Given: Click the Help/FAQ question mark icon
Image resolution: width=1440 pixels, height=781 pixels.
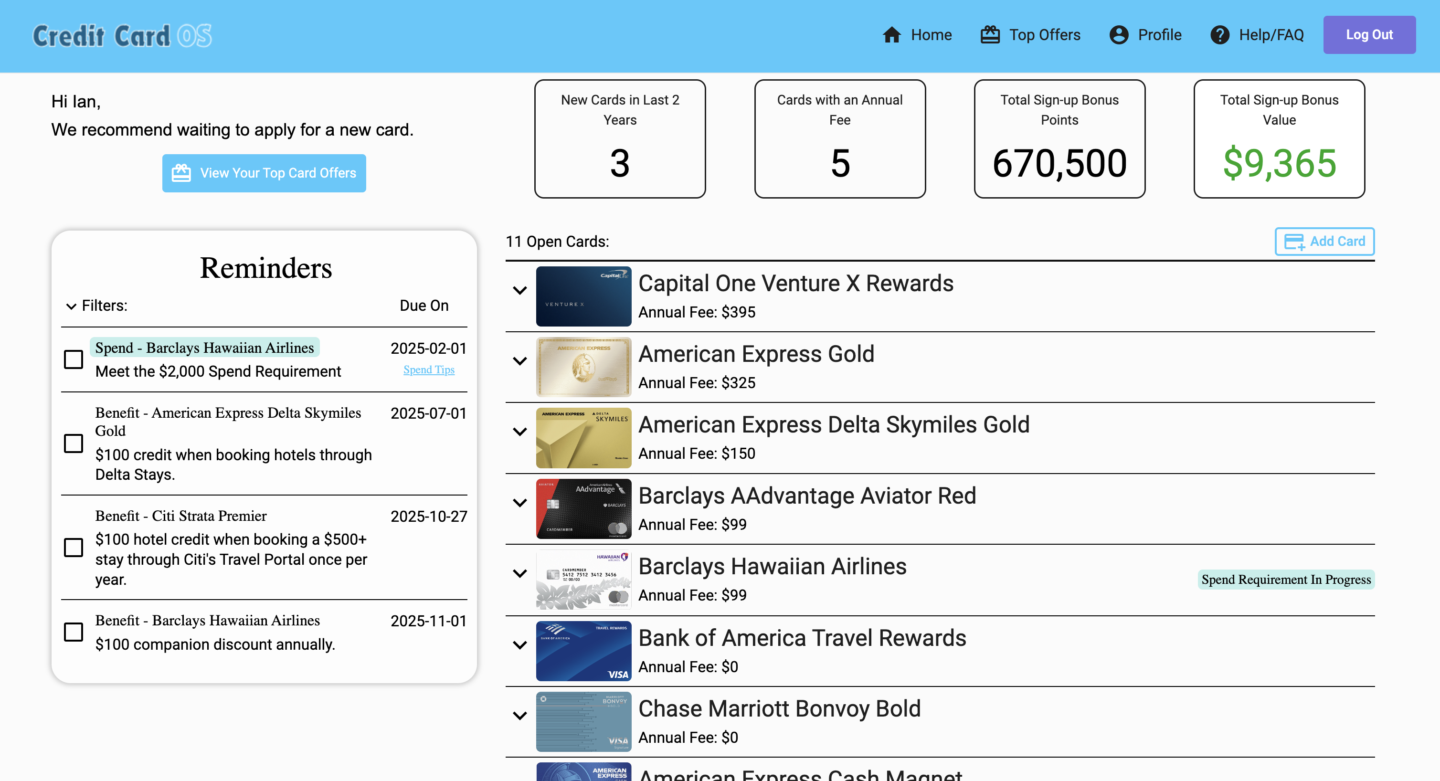Looking at the screenshot, I should click(x=1219, y=35).
